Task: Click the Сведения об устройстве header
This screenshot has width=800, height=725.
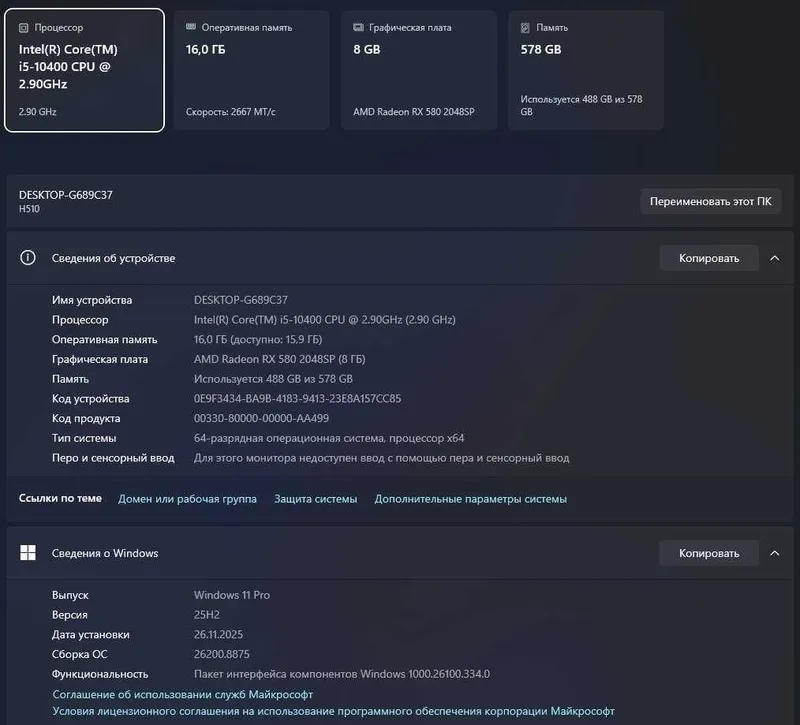Action: (400, 258)
